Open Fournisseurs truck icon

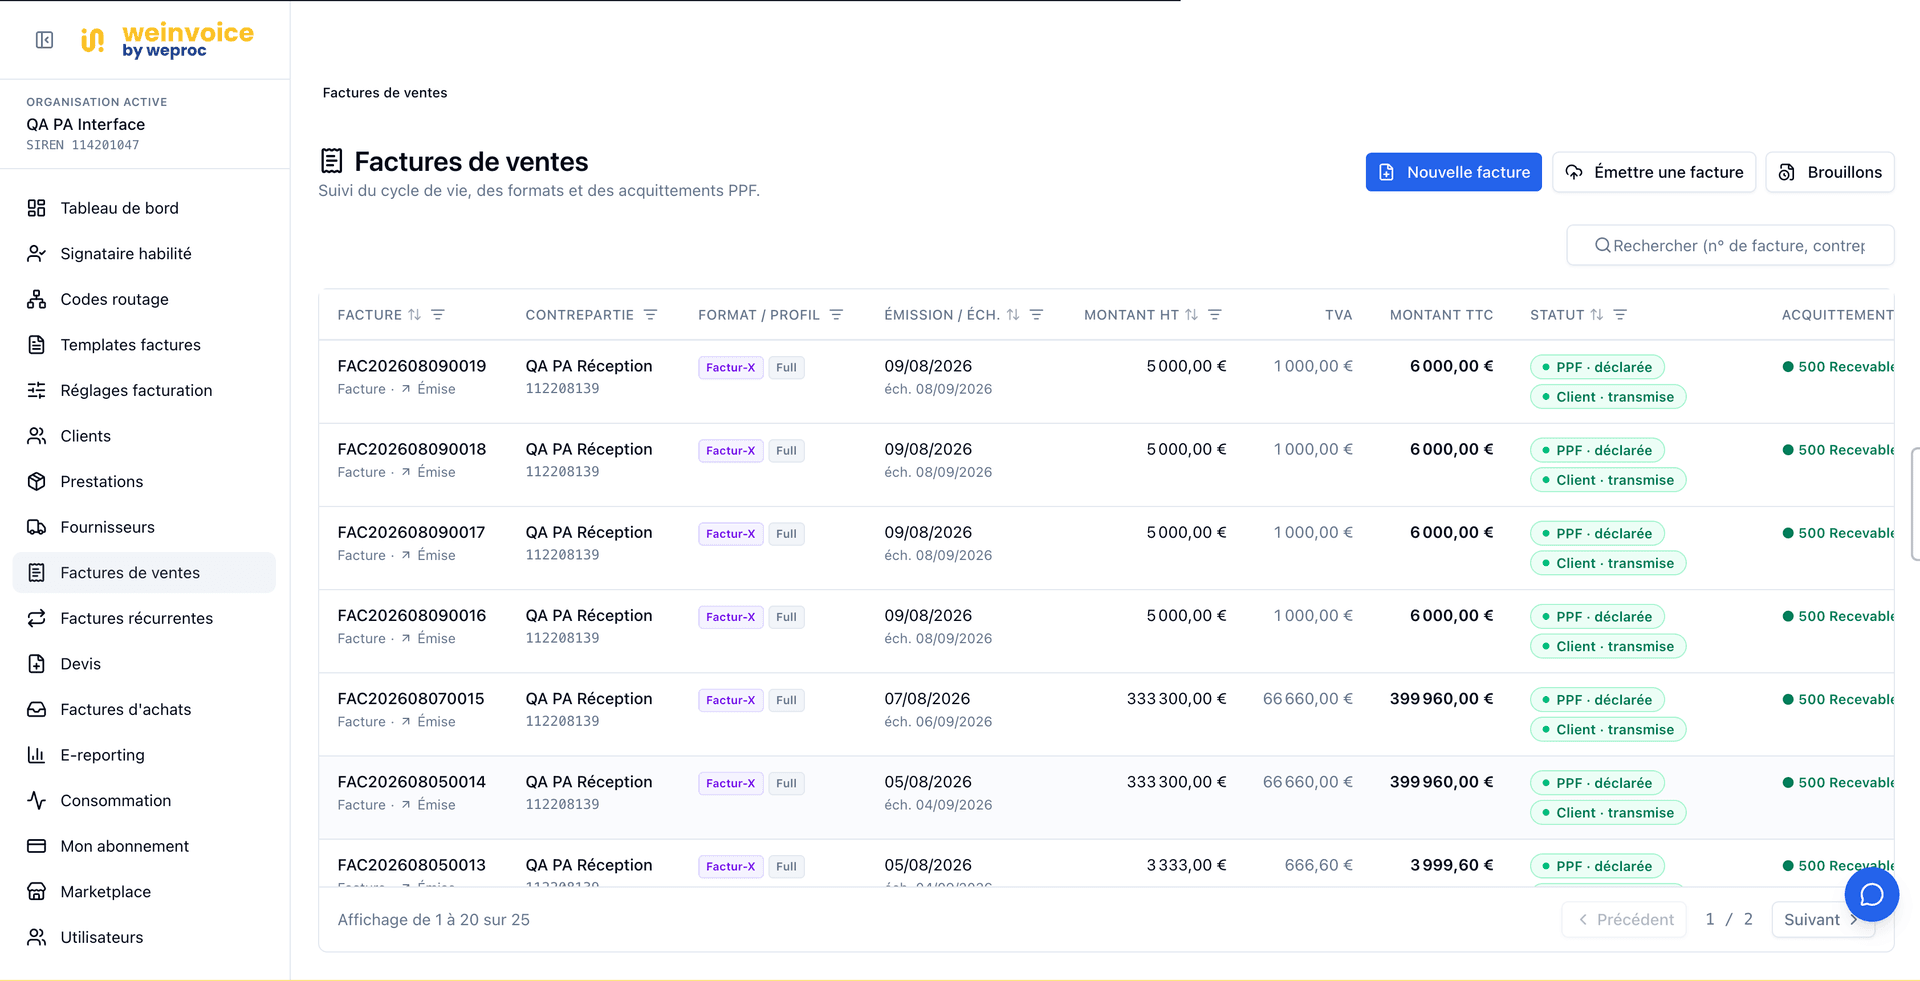tap(37, 527)
